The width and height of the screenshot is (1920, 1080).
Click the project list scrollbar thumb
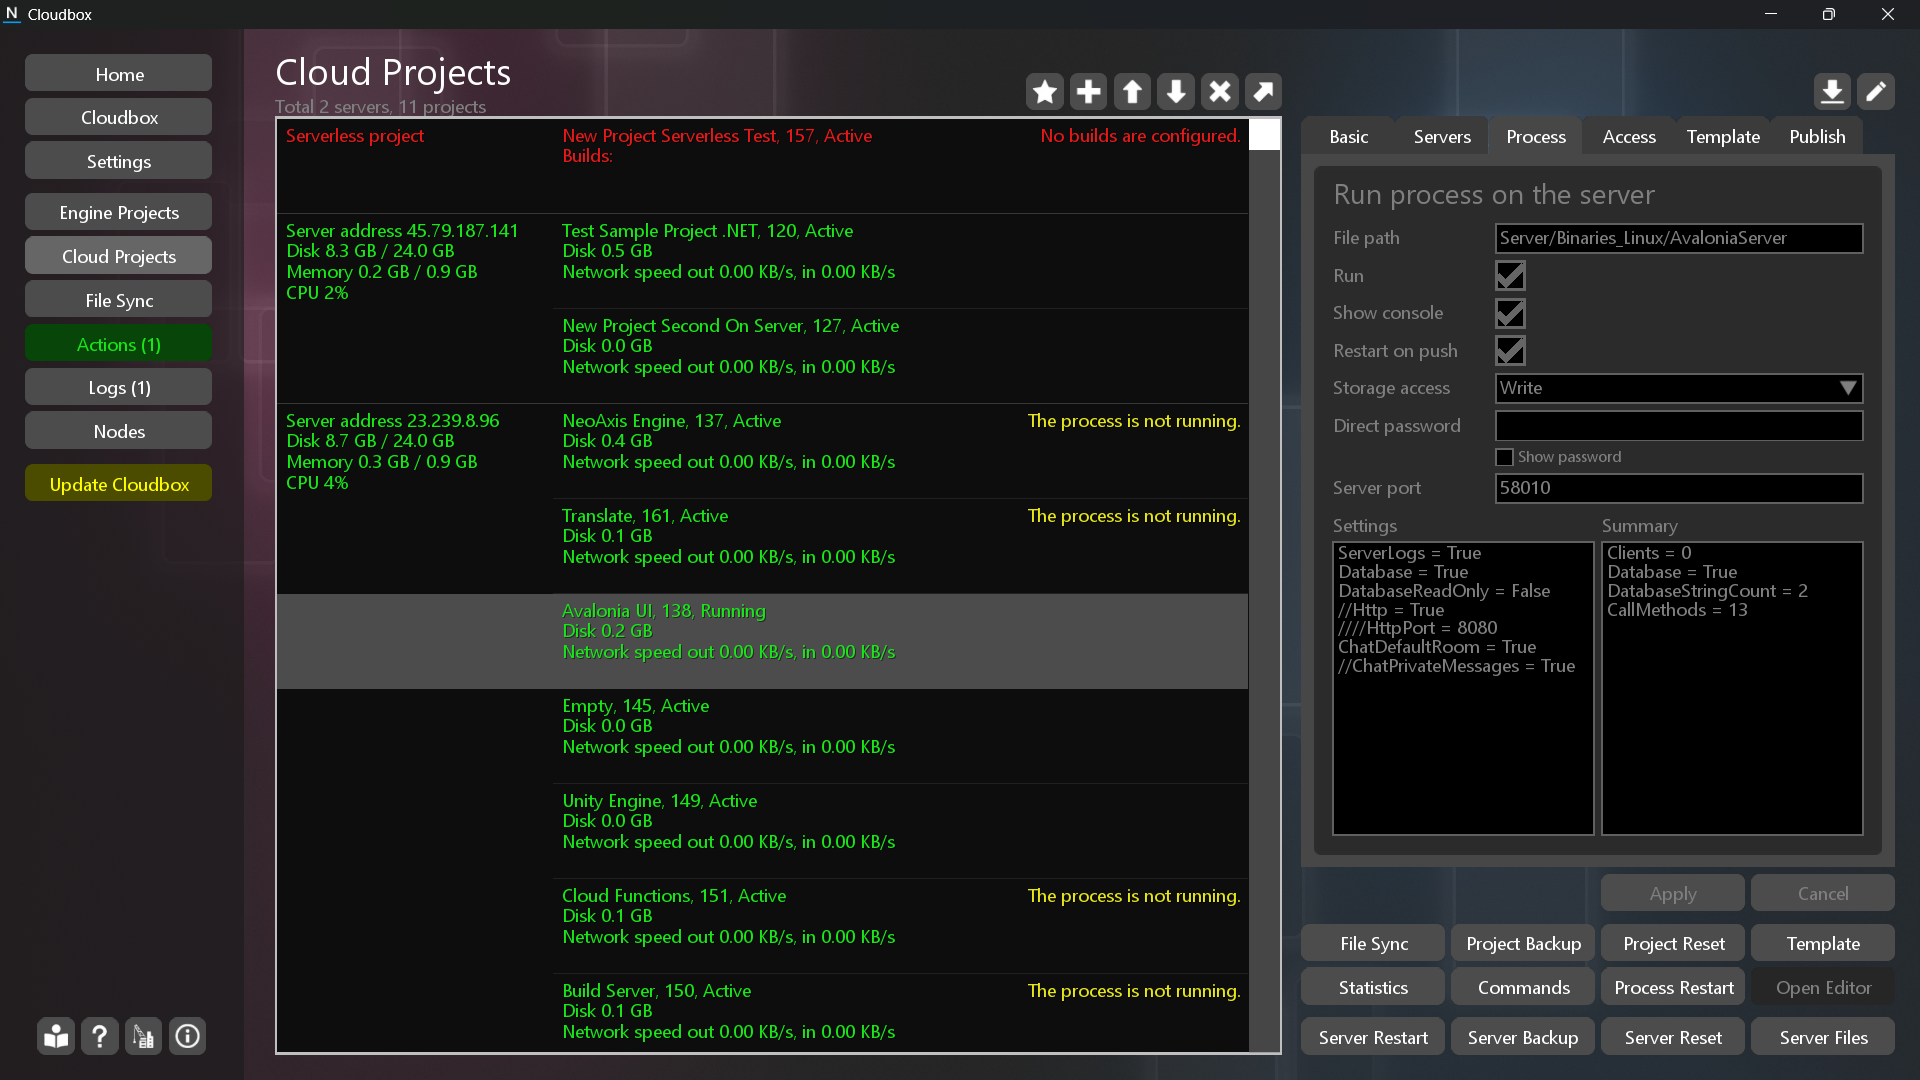click(x=1264, y=135)
